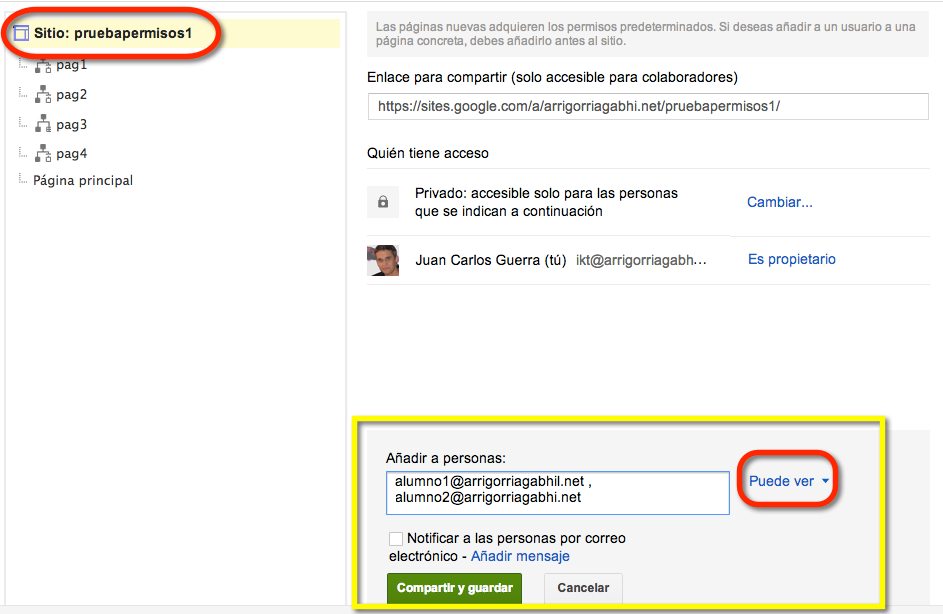The image size is (943, 614).
Task: Click Juan Carlos Guerra's profile photo
Action: (x=383, y=260)
